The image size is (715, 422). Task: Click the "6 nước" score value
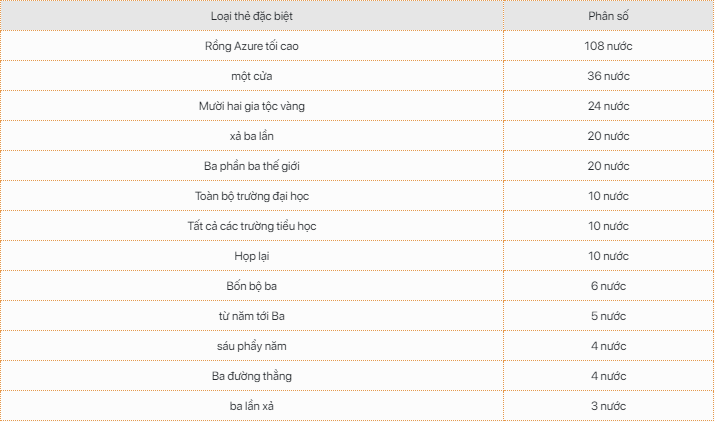608,286
